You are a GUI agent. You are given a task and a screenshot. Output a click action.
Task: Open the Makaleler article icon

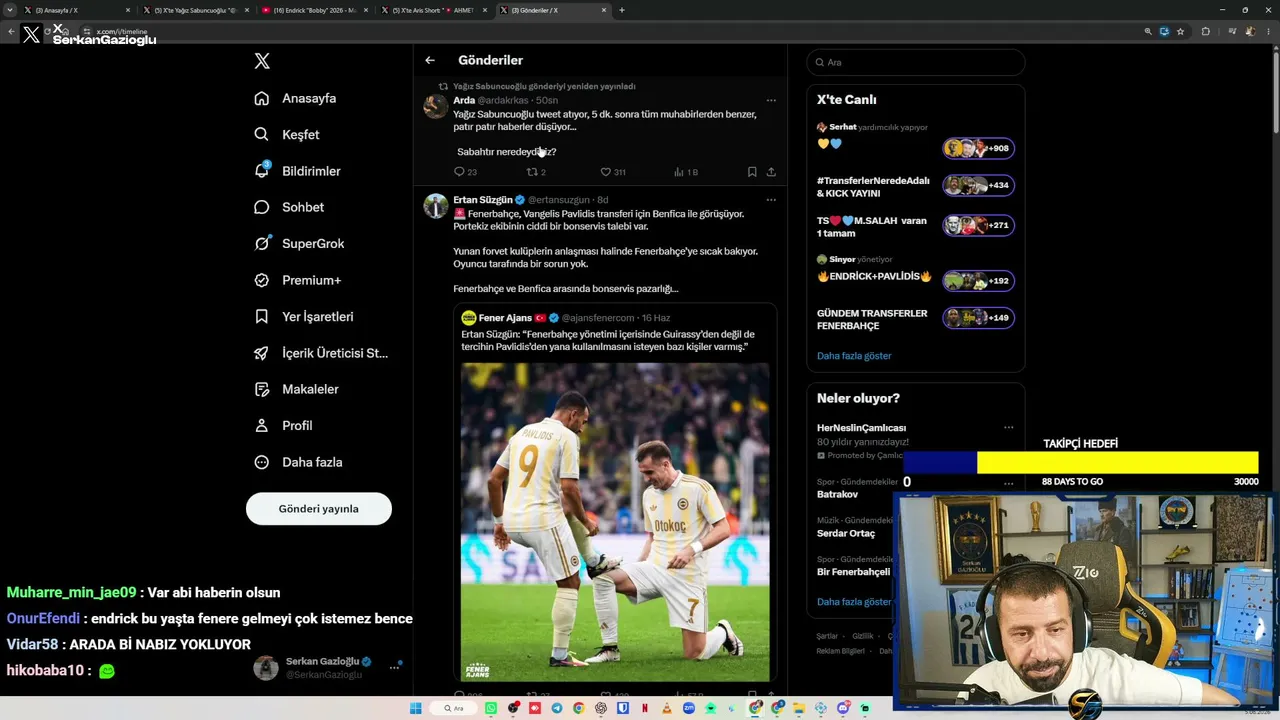pyautogui.click(x=262, y=389)
